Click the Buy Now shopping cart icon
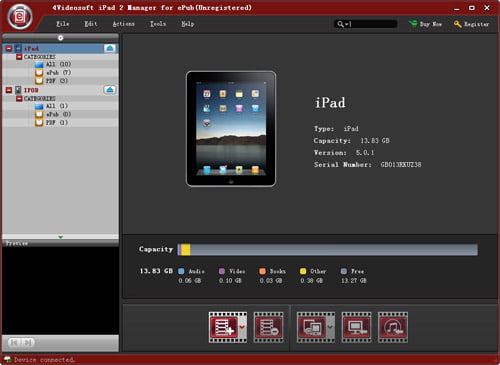Viewport: 500px width, 365px height. click(x=413, y=23)
